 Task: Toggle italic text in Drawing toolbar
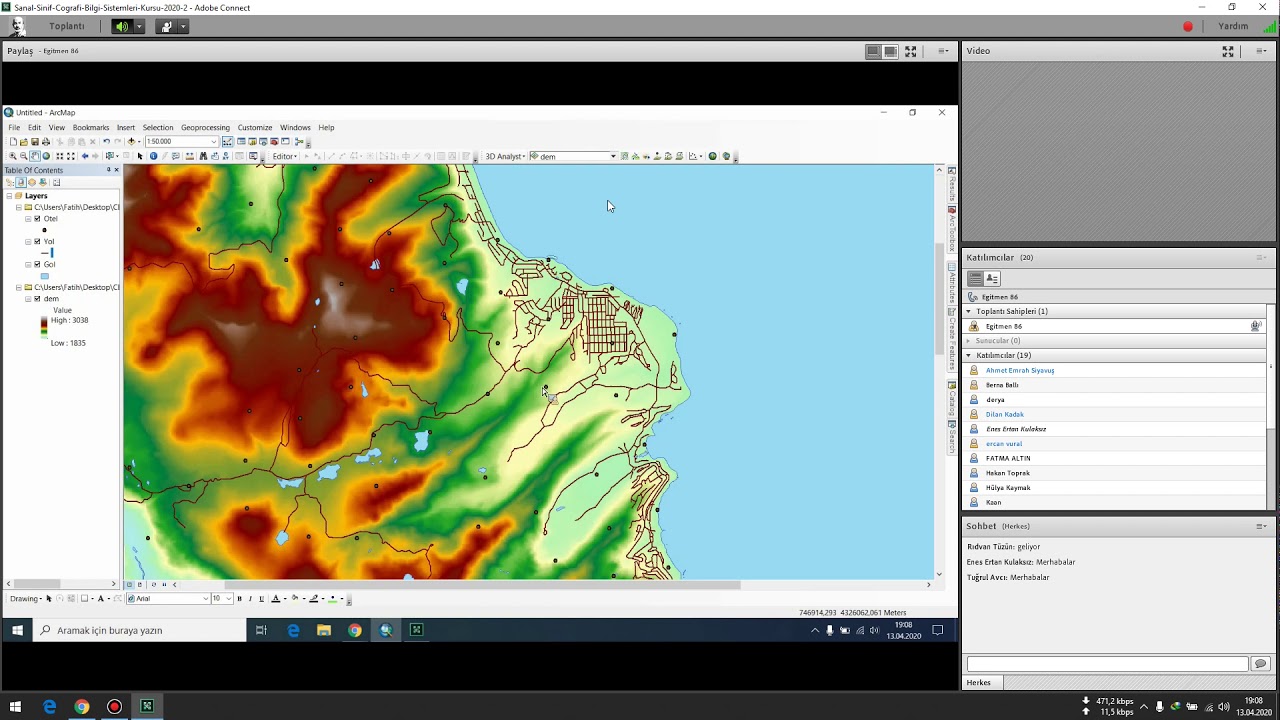pos(250,598)
